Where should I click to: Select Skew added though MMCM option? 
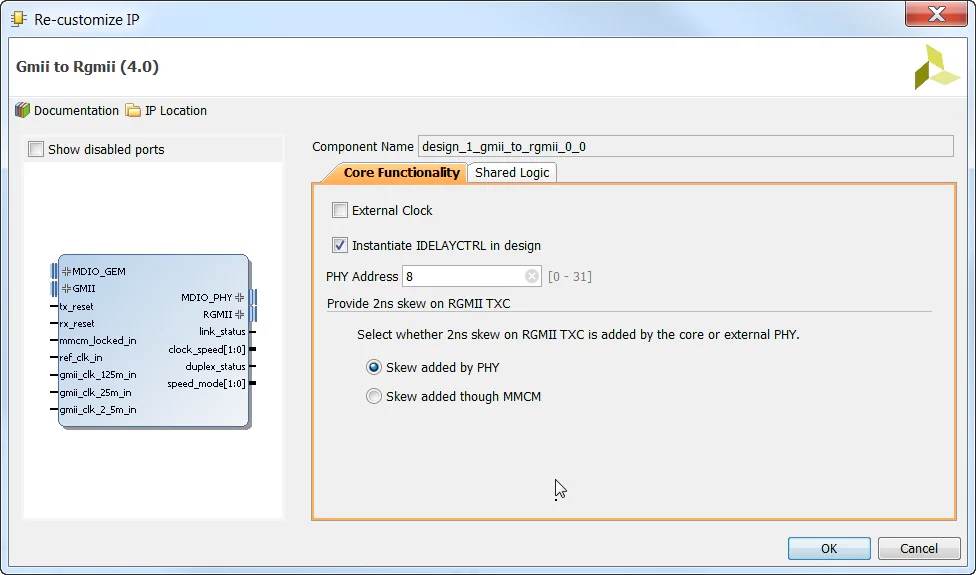click(373, 396)
